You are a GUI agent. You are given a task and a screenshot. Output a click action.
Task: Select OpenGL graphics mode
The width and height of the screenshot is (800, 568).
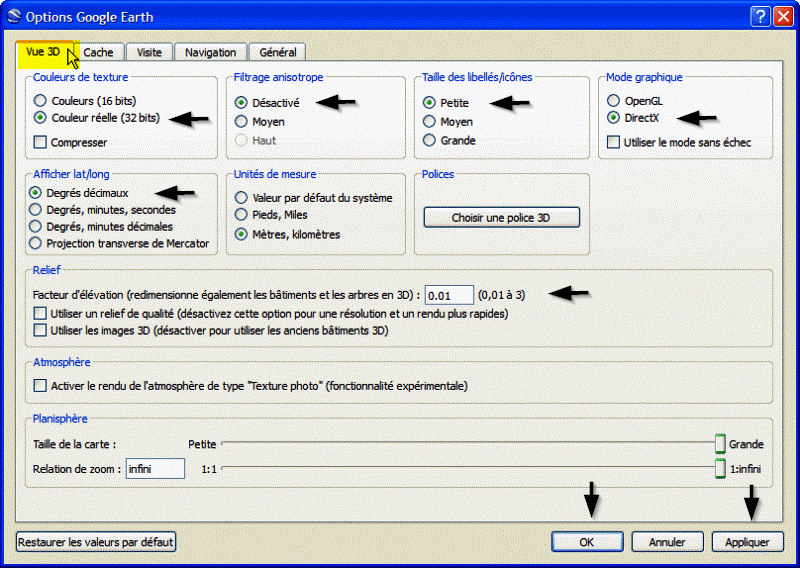pos(613,101)
